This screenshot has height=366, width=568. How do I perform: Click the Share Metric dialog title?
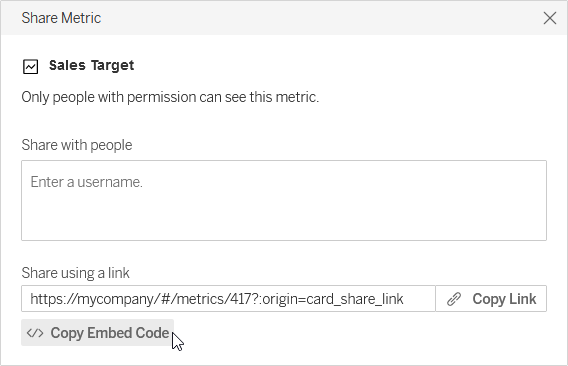pyautogui.click(x=61, y=18)
